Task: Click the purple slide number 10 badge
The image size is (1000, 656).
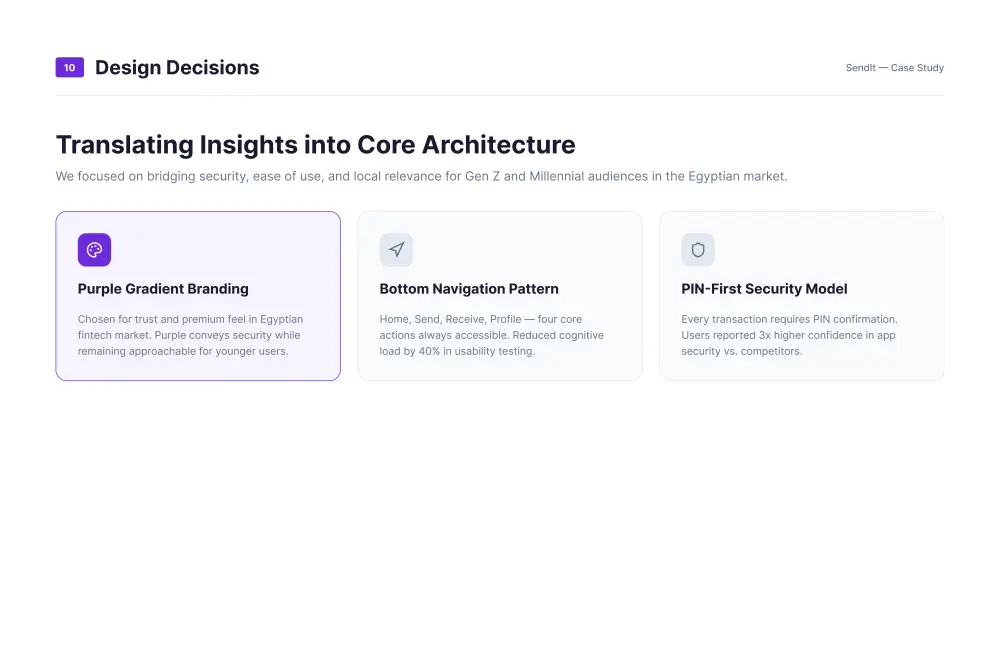Action: [70, 68]
